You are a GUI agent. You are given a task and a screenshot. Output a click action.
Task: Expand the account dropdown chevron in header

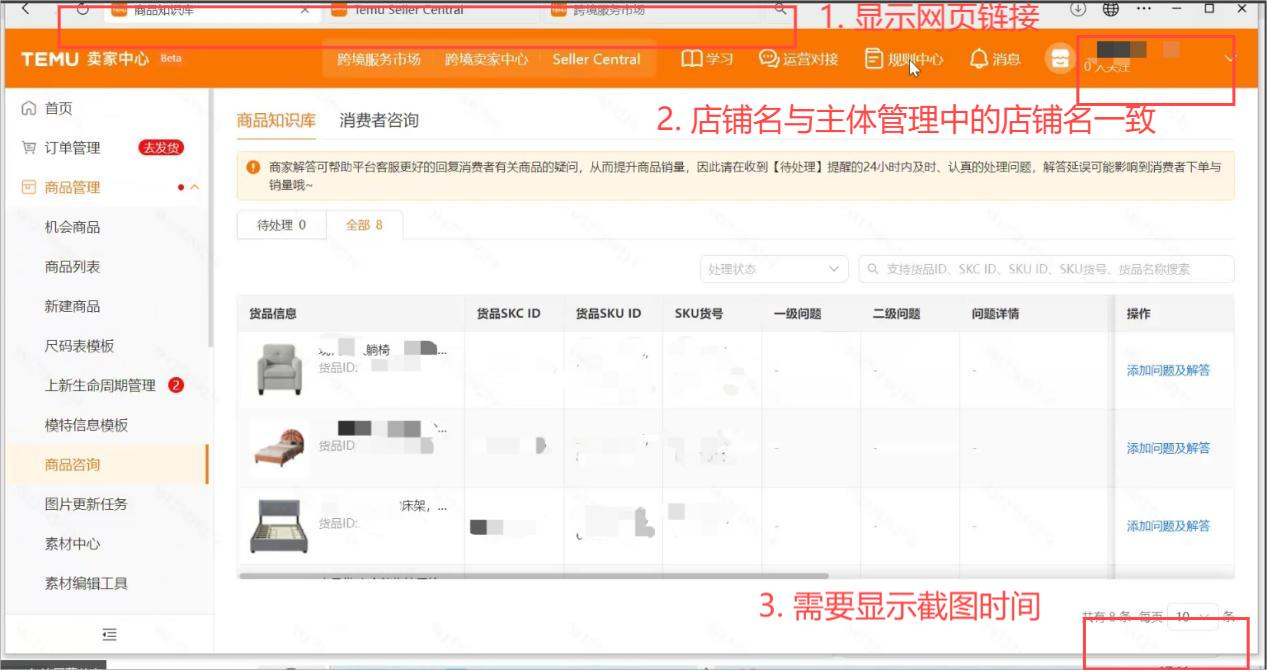click(1229, 59)
